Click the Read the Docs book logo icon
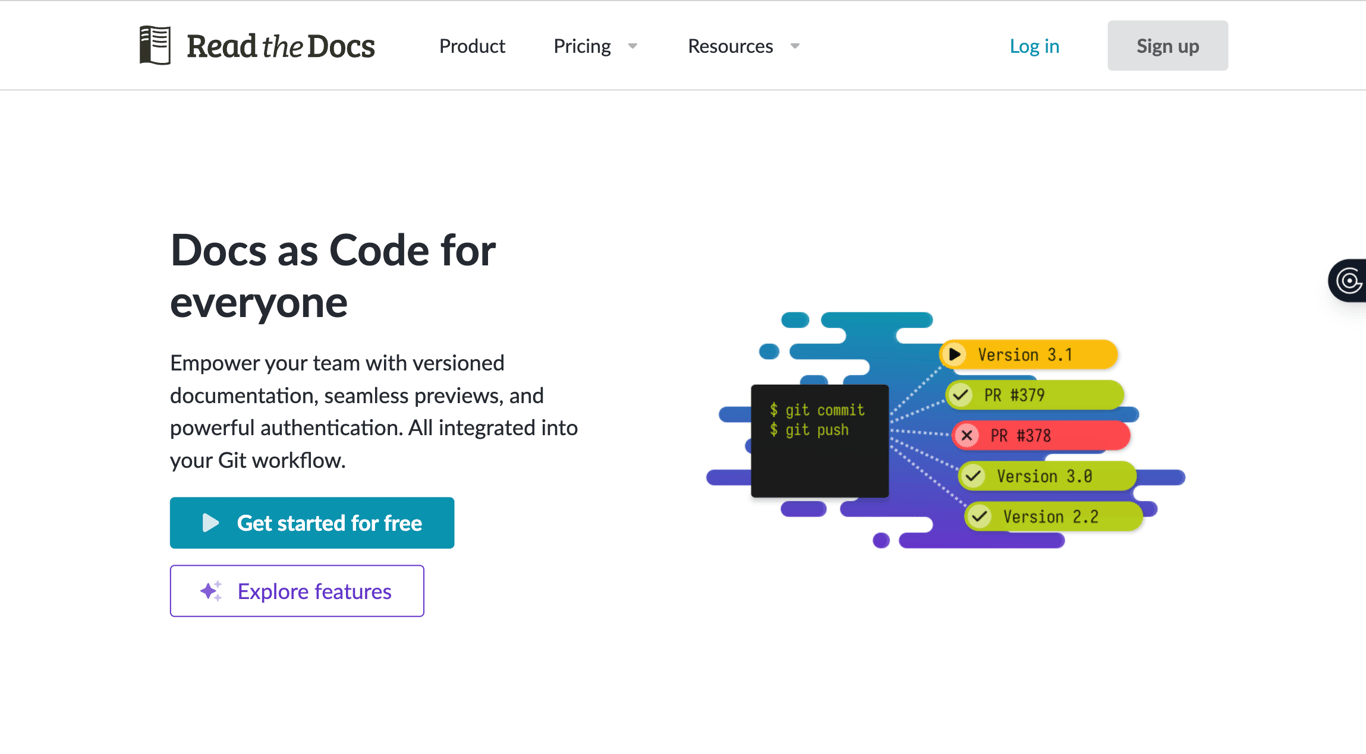This screenshot has width=1366, height=754. pos(155,46)
